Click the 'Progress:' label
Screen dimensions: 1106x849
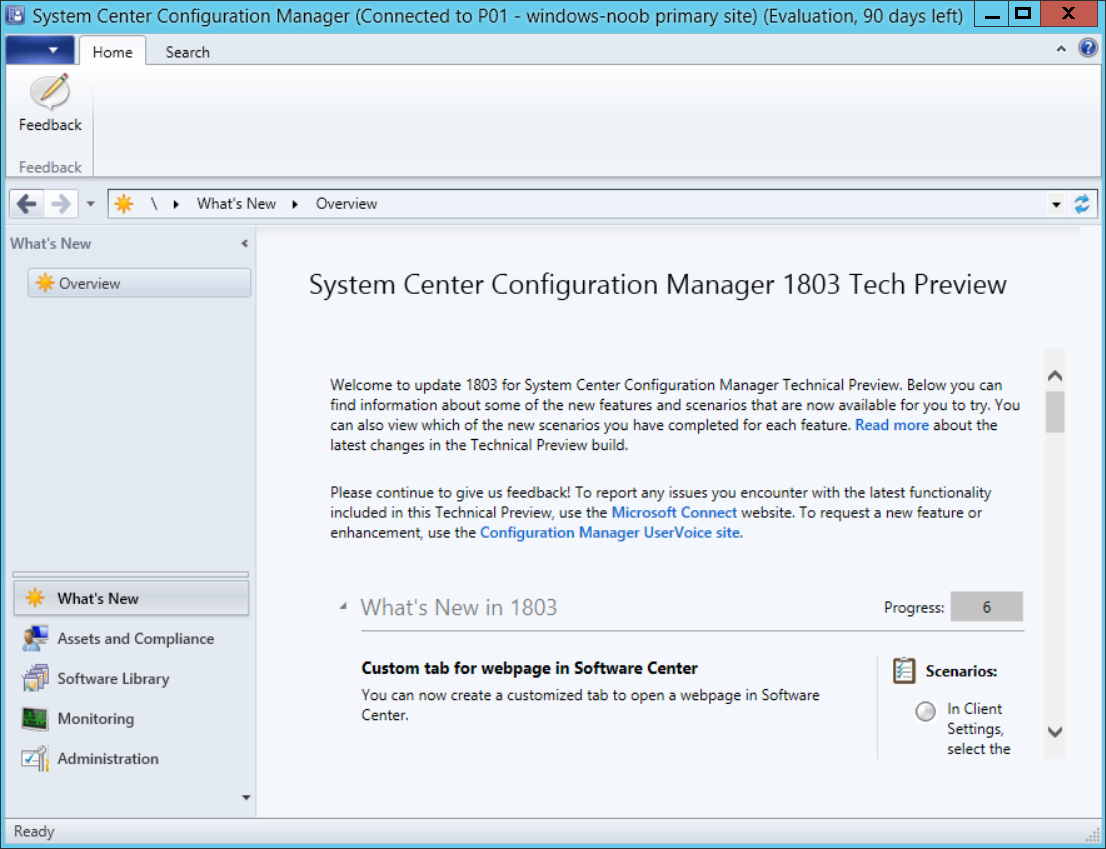[x=914, y=608]
